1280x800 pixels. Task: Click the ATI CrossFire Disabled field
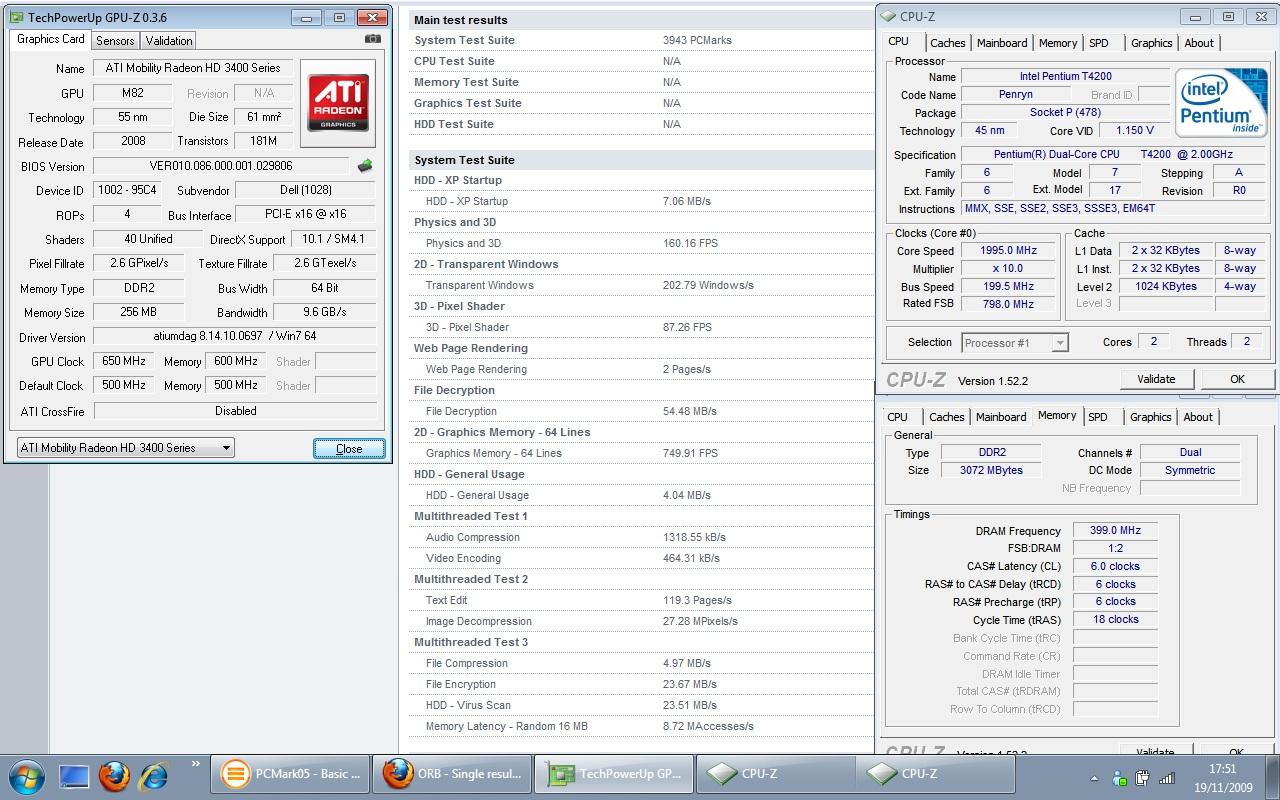(x=235, y=411)
